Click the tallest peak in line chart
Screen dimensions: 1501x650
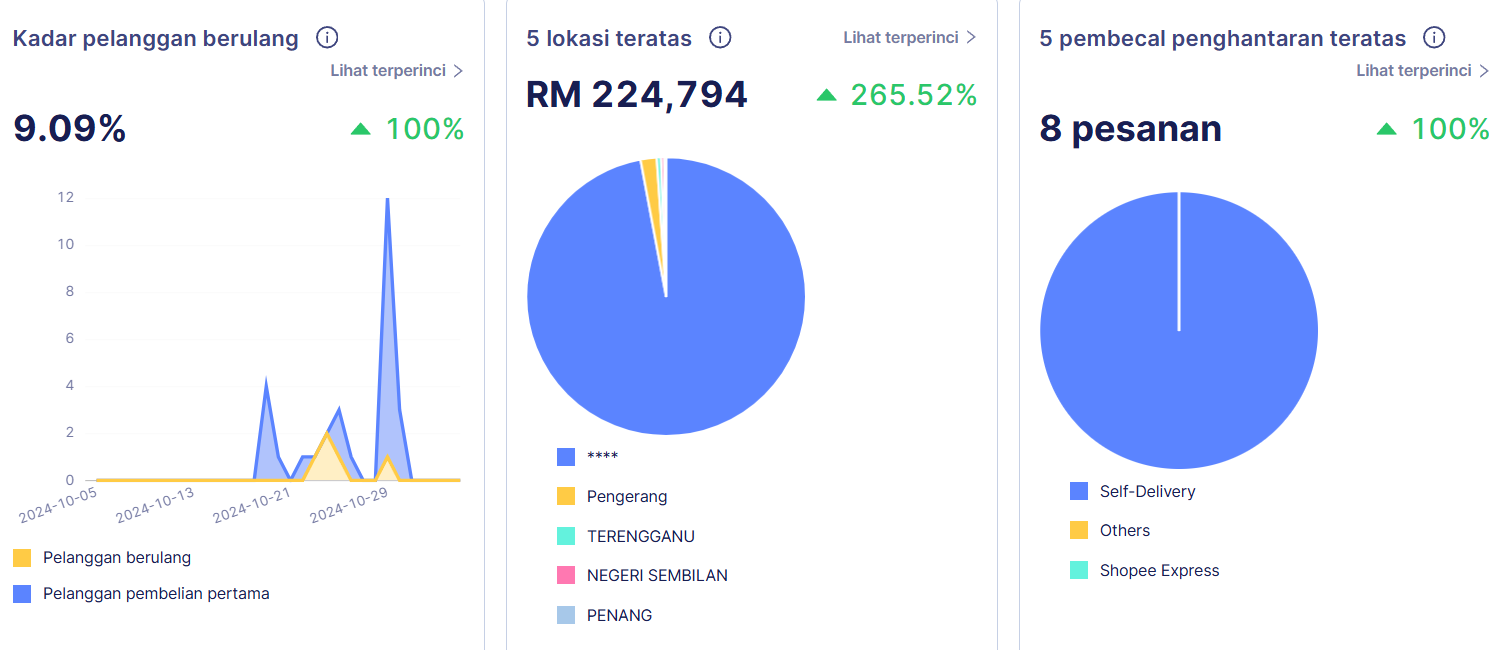point(387,200)
